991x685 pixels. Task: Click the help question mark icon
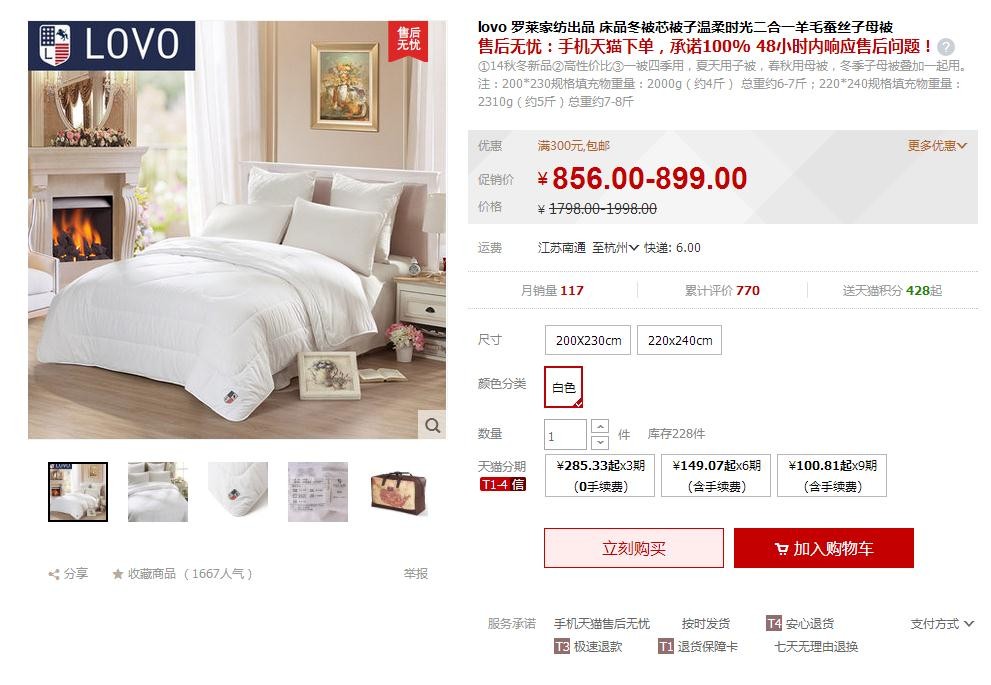point(945,47)
